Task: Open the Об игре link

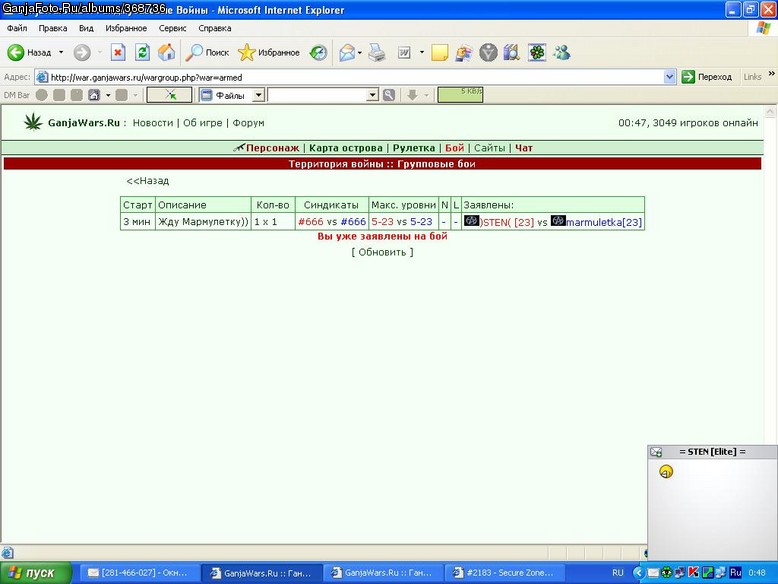Action: (x=202, y=123)
